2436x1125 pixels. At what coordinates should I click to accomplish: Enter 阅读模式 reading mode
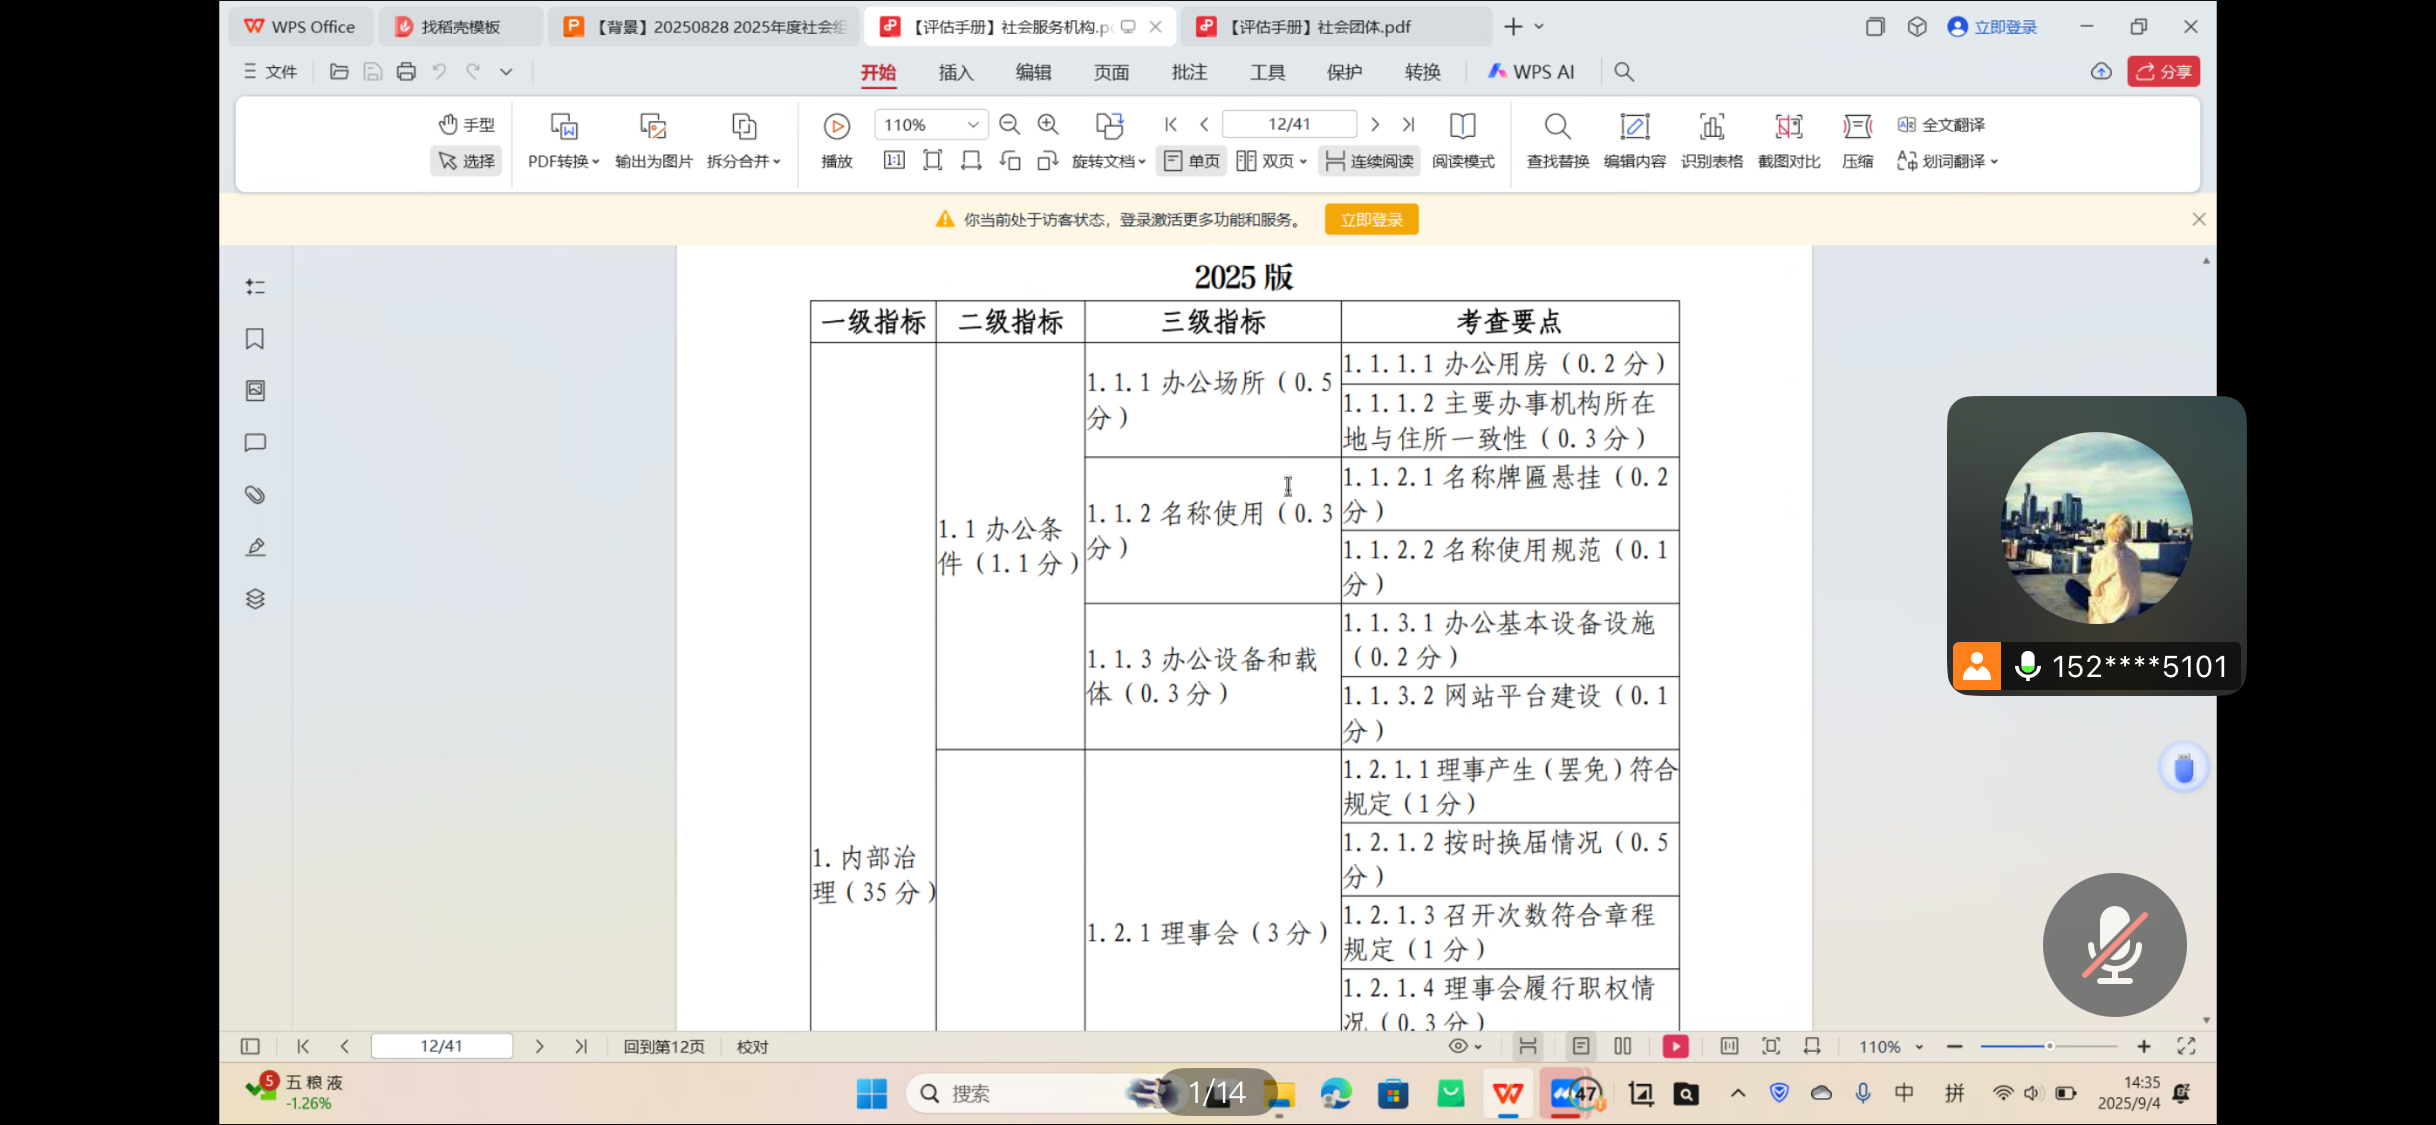1463,140
